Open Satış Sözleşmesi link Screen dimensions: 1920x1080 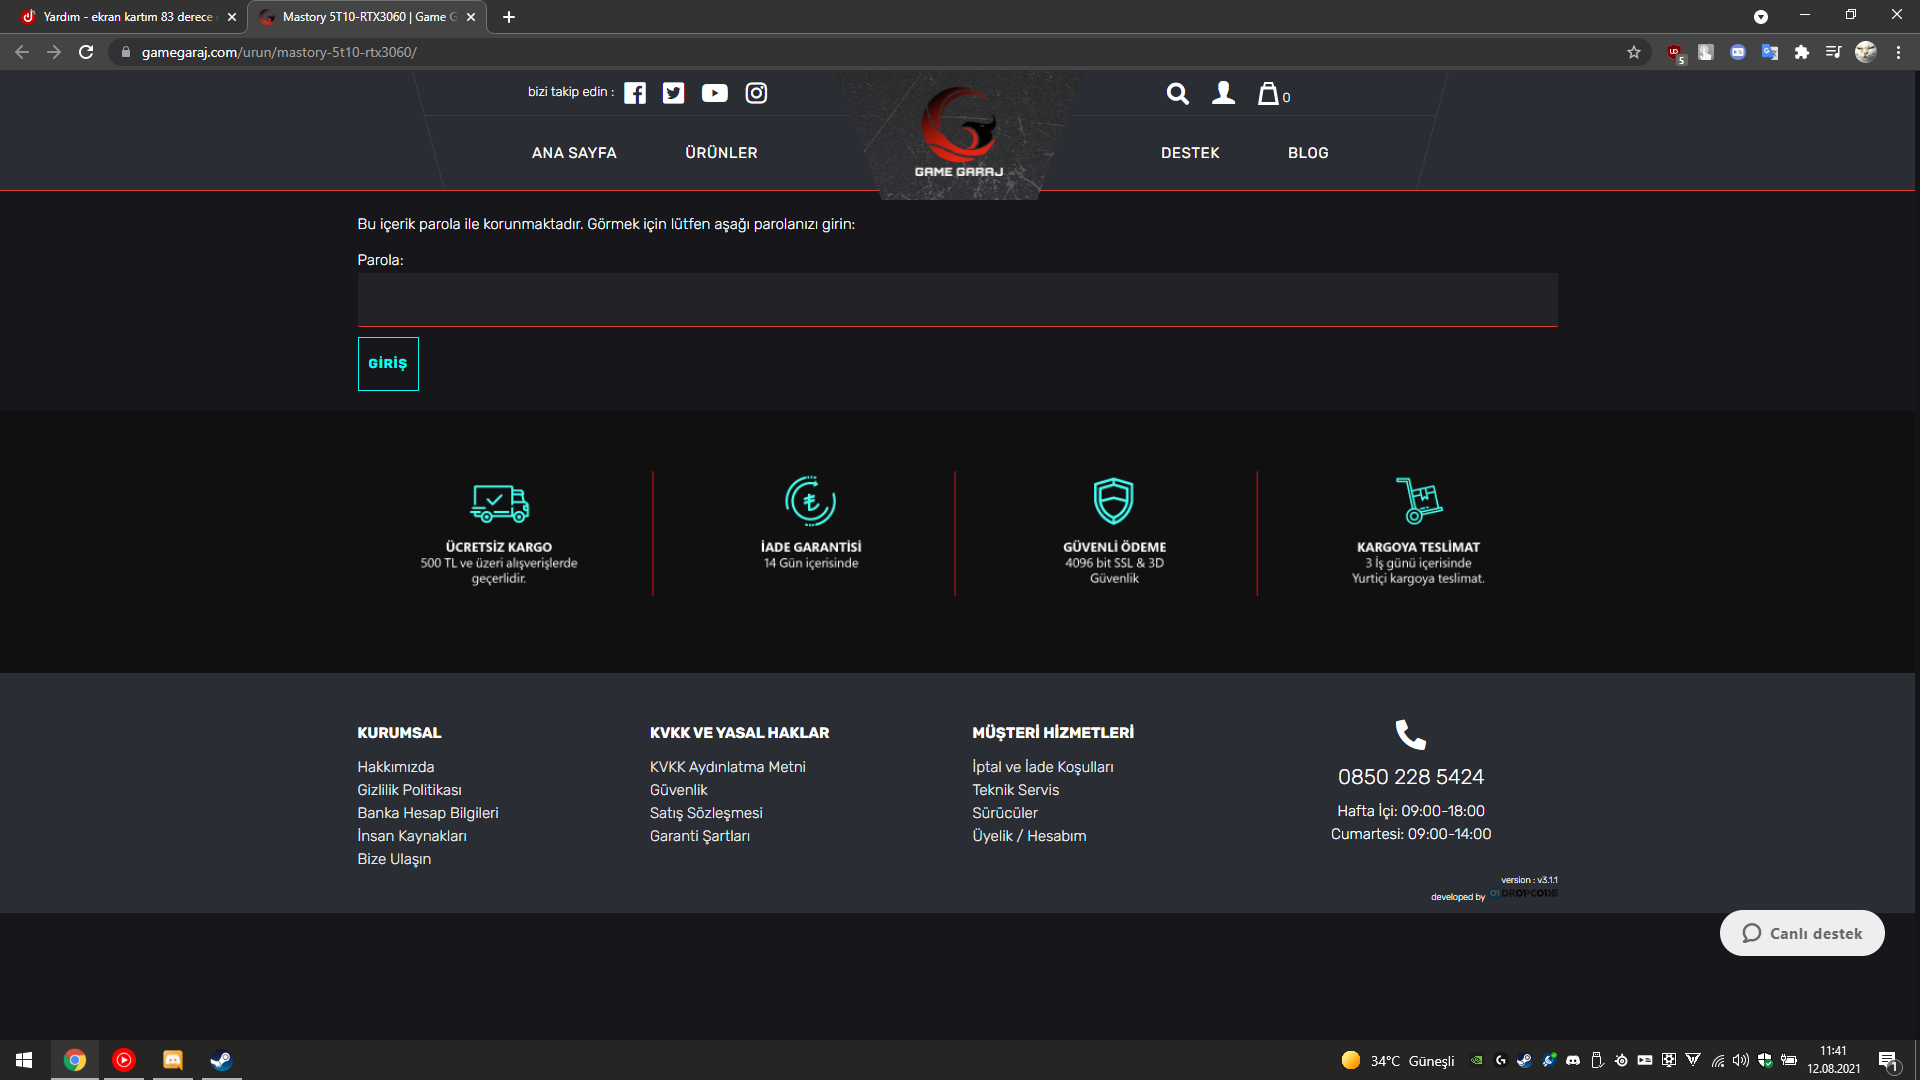tap(706, 813)
